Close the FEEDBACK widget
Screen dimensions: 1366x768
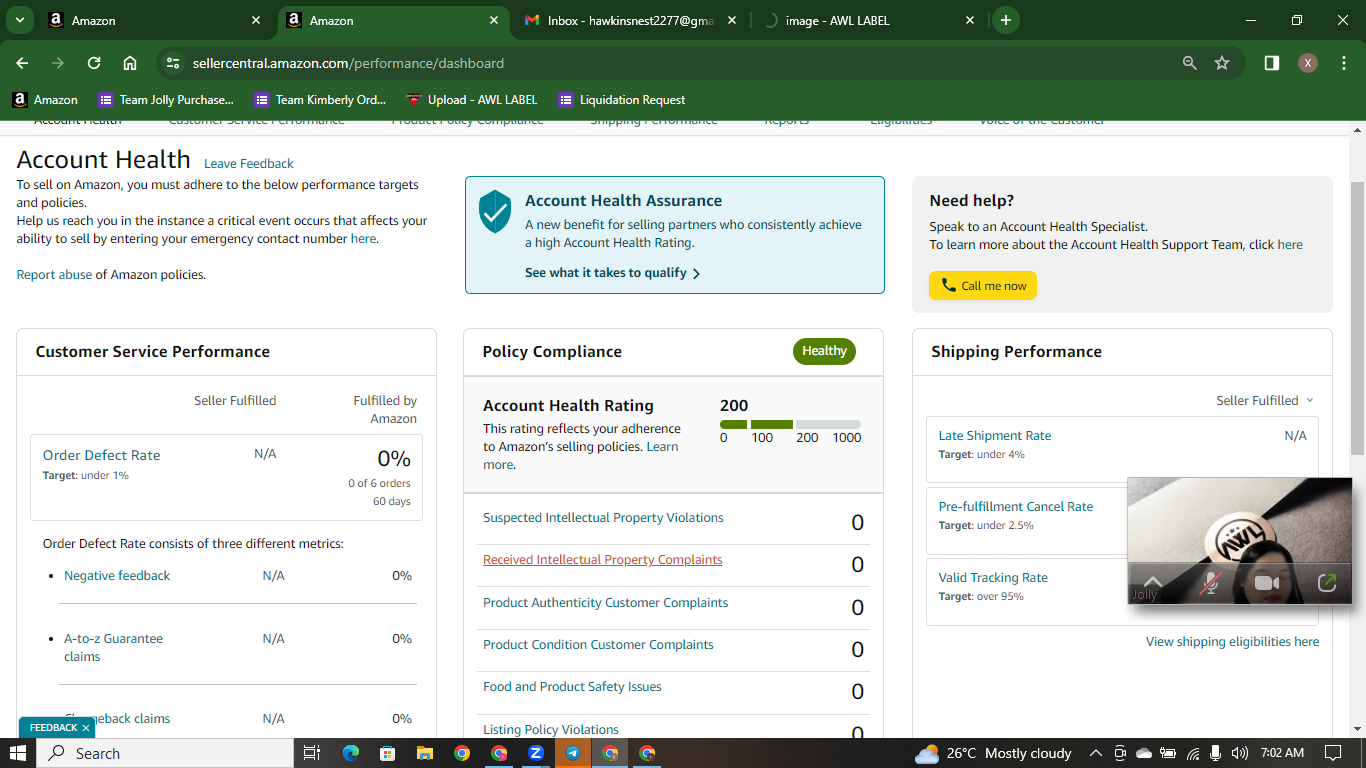click(86, 728)
